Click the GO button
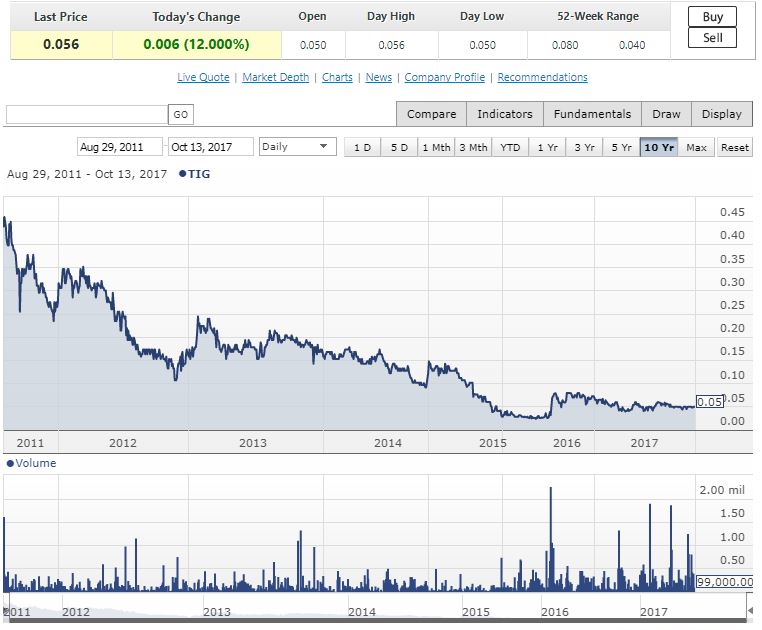The height and width of the screenshot is (630, 762). tap(181, 115)
